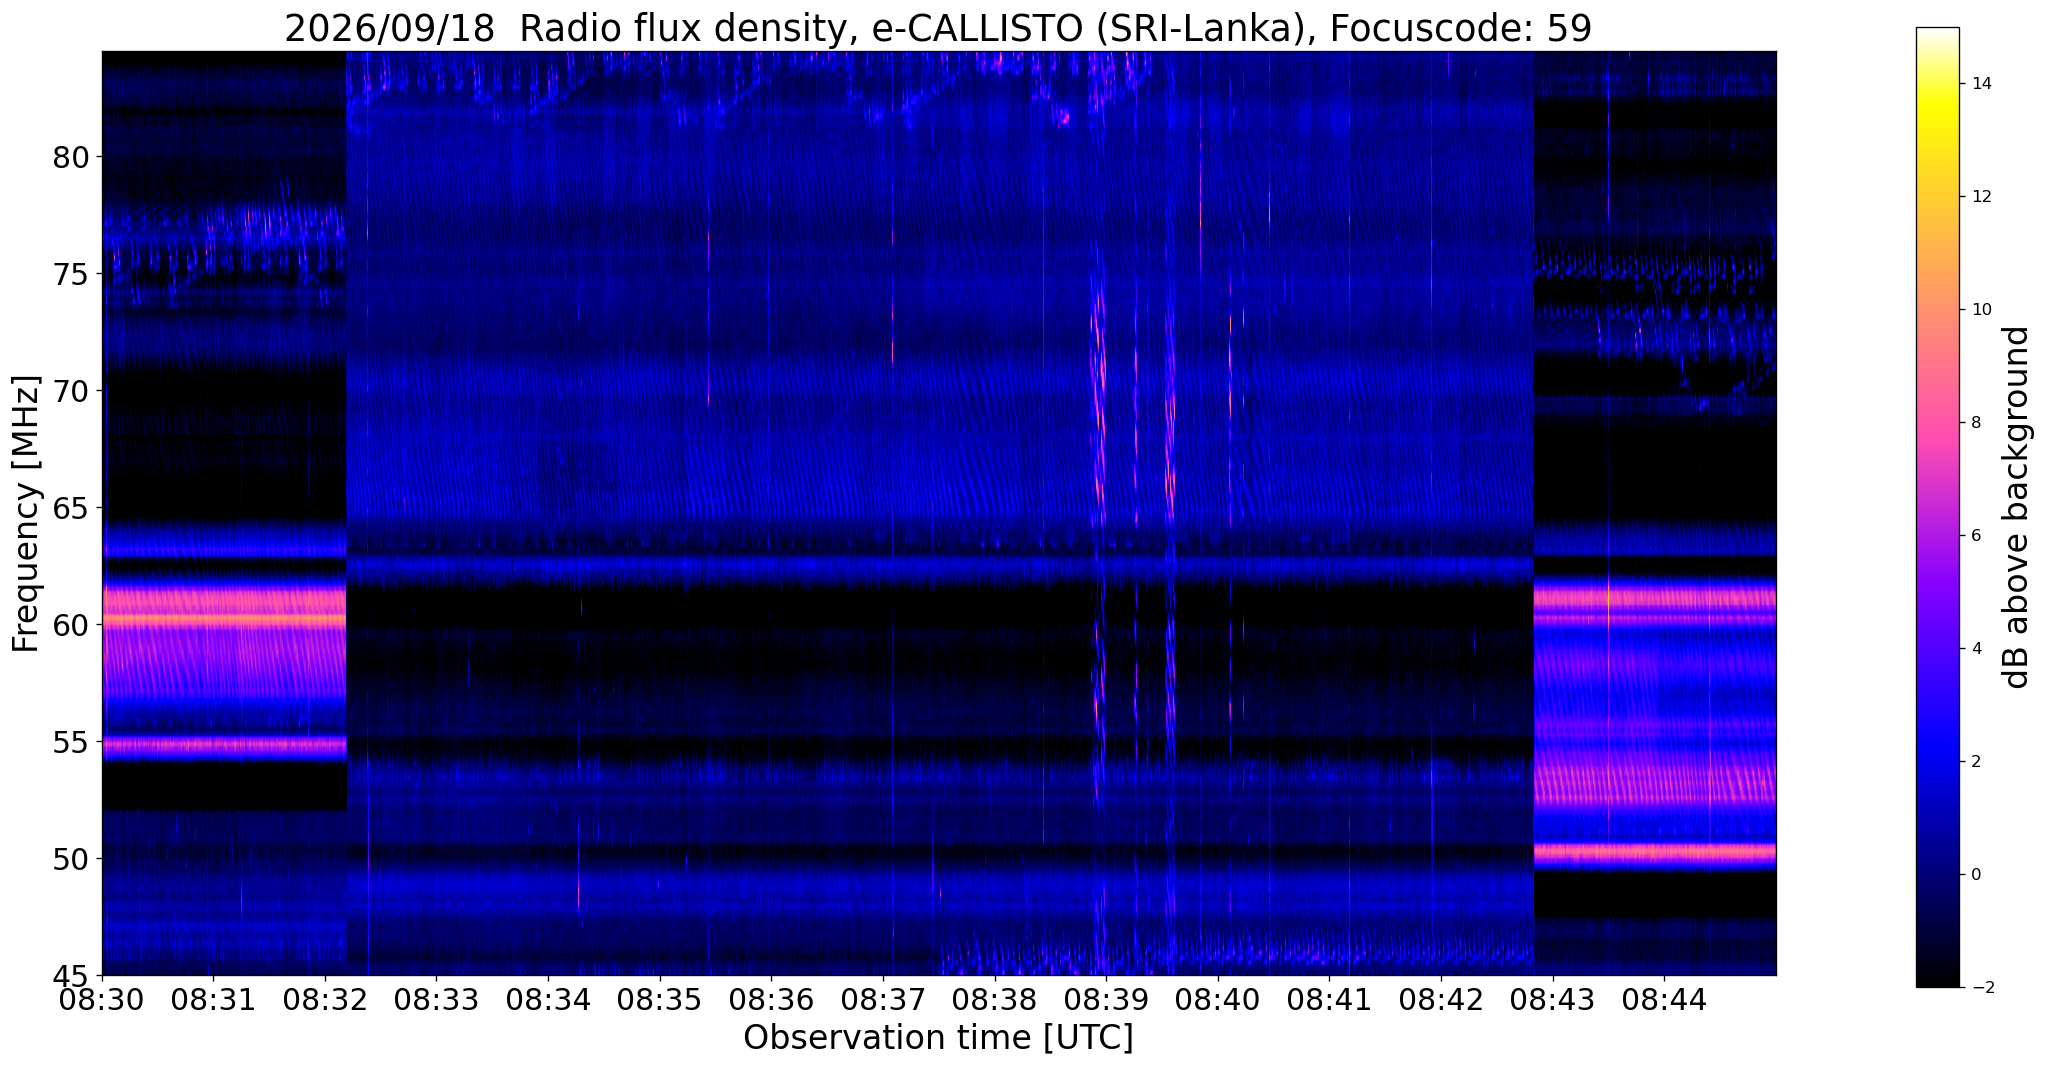Click the 'Frequency [MHz]' axis label

click(x=26, y=514)
